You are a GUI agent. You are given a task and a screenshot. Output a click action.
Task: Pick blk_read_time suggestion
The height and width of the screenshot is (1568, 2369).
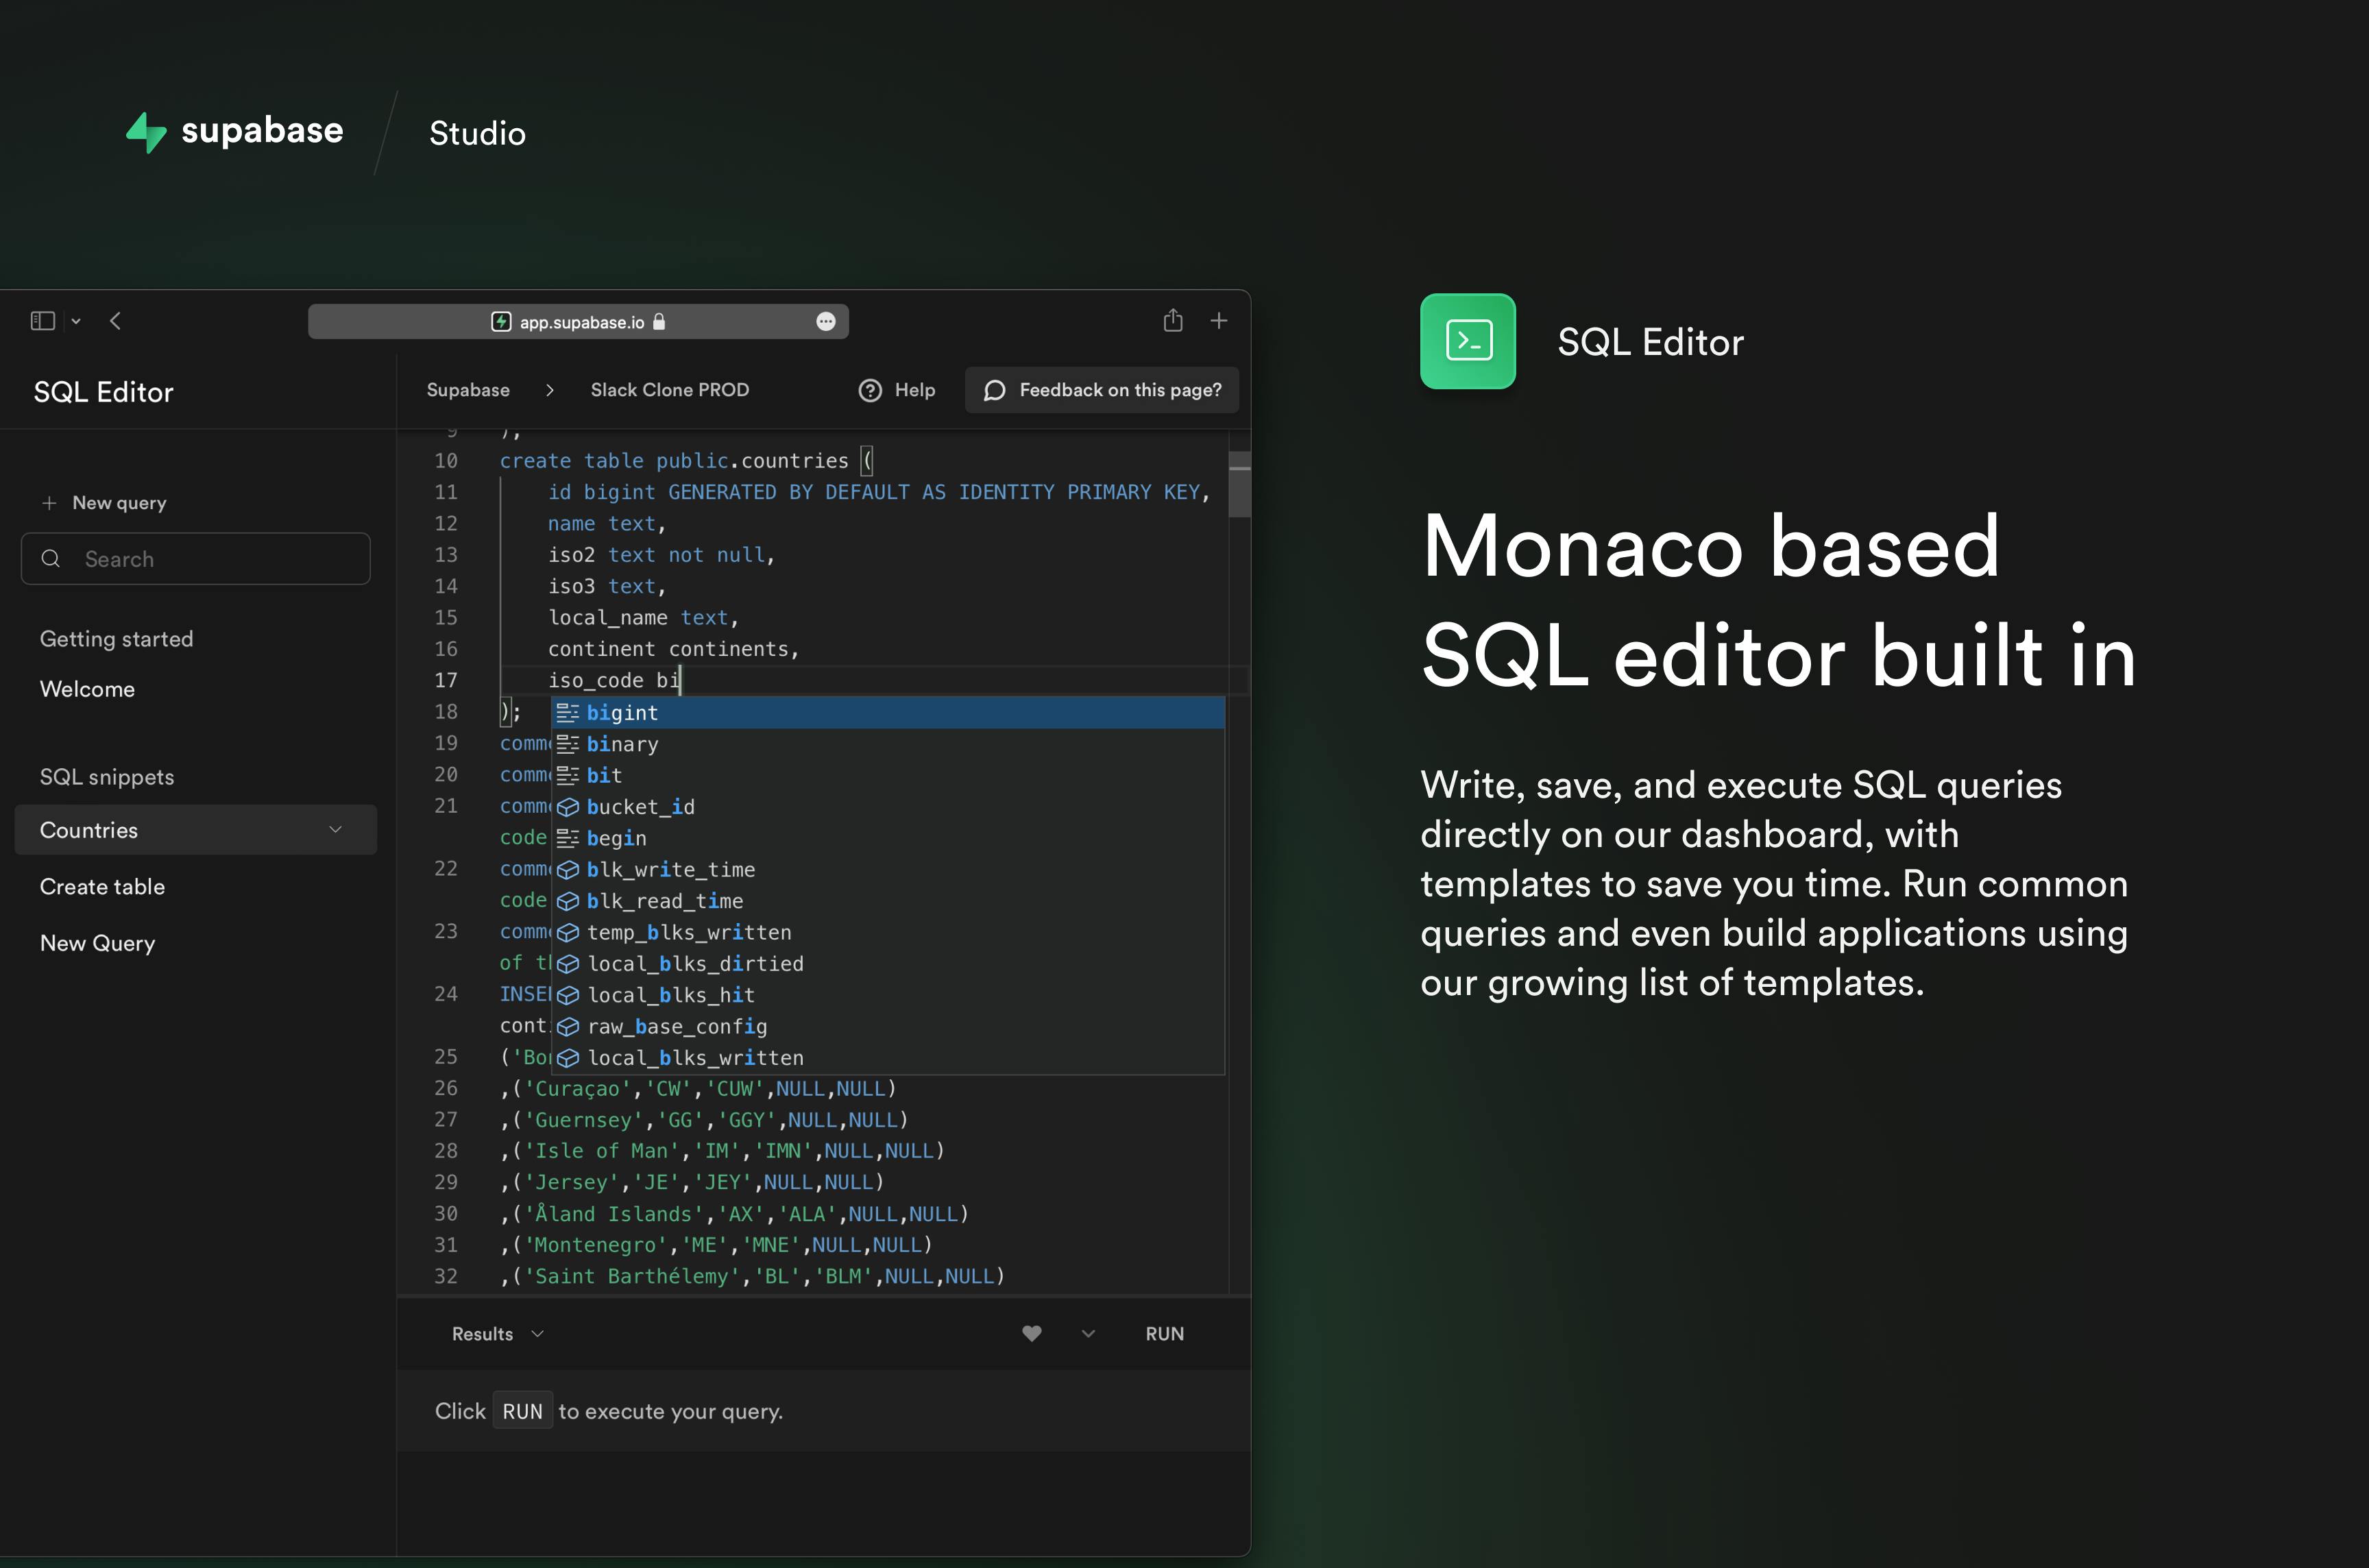point(889,901)
